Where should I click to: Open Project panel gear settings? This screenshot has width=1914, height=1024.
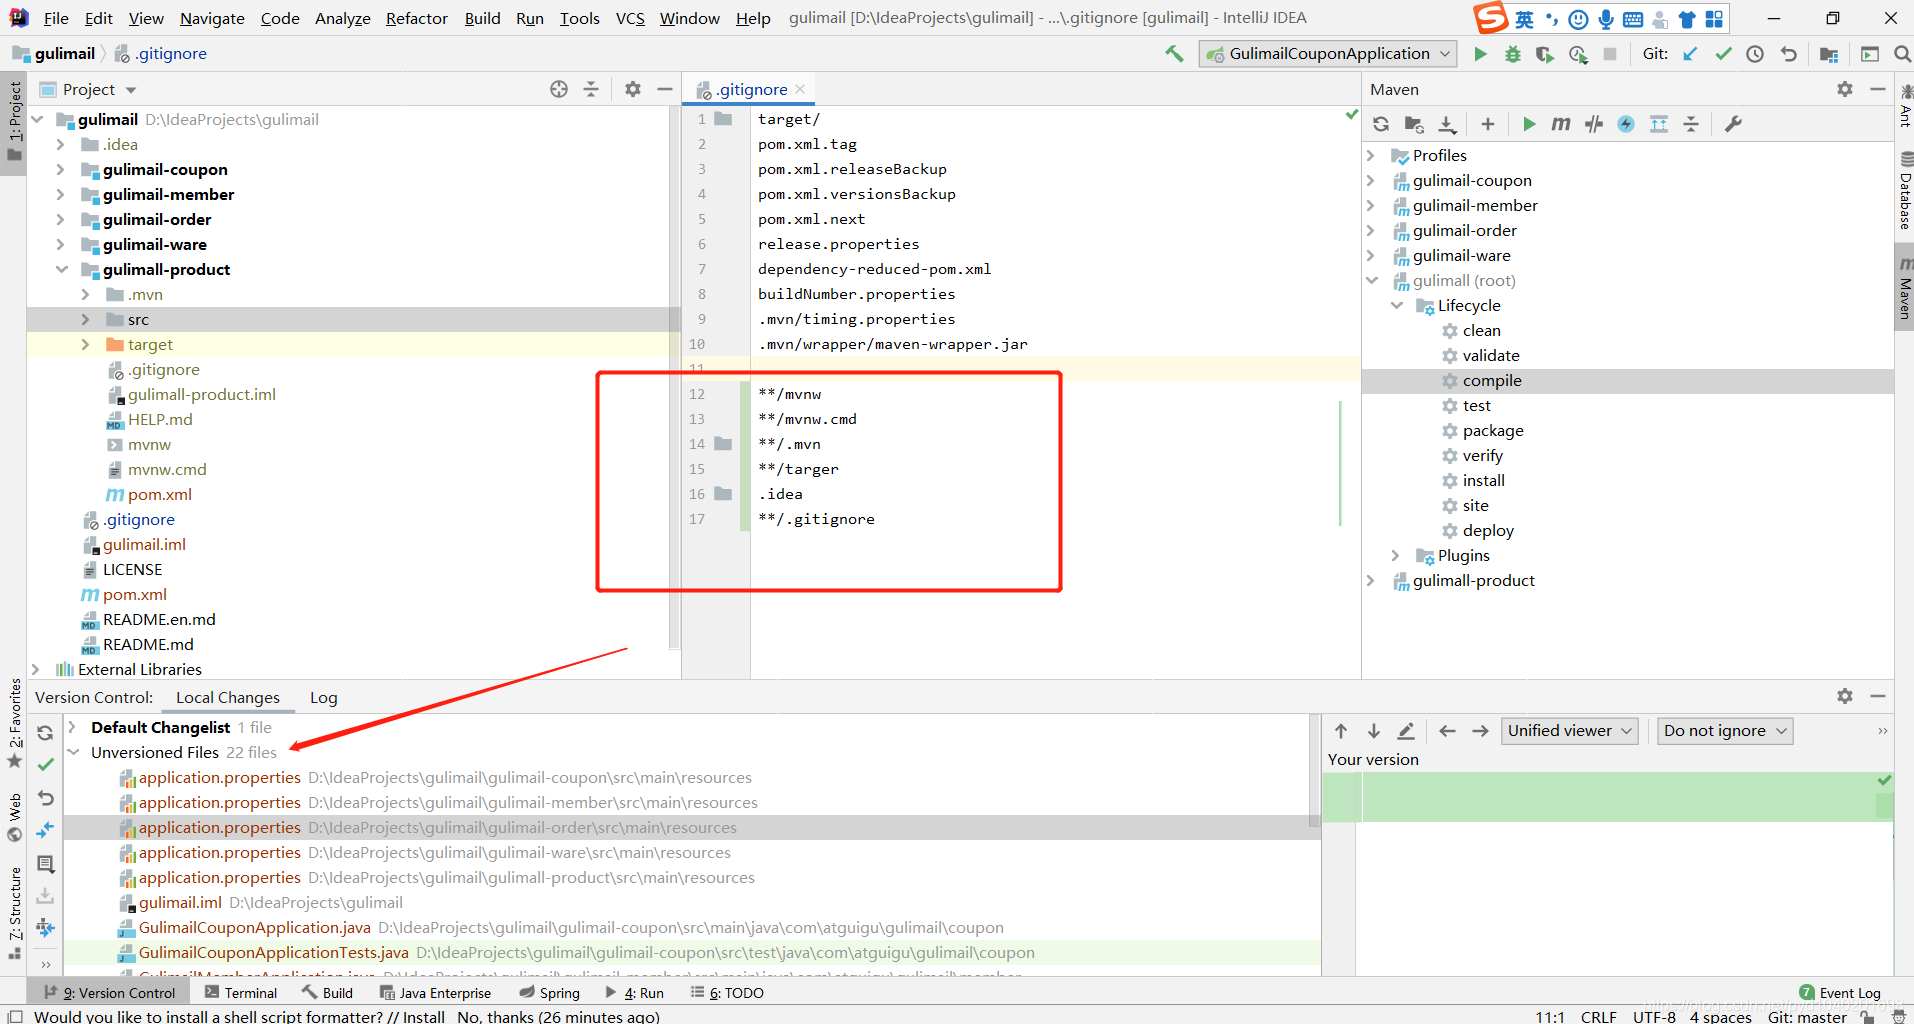[633, 89]
